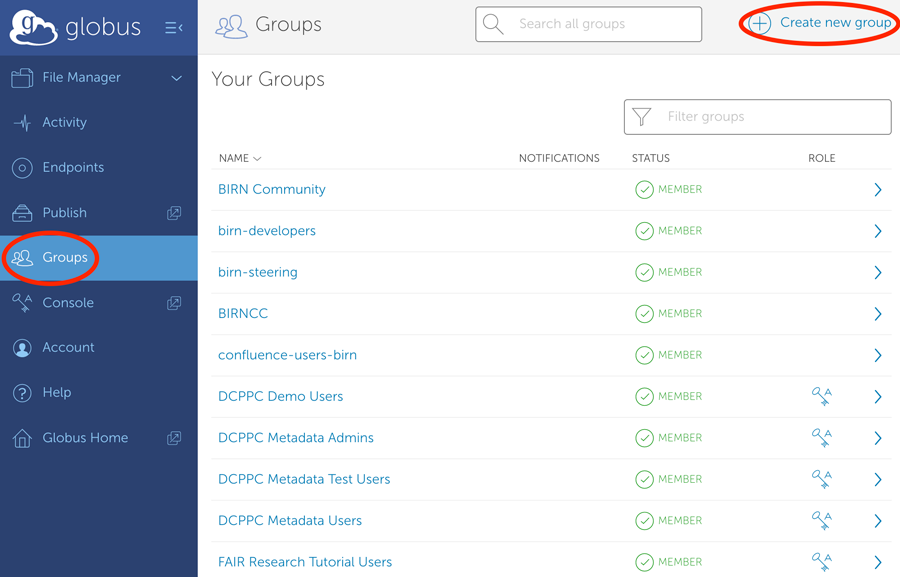Screen dimensions: 900x577
Task: Sort by NAME column arrow
Action: coord(257,159)
